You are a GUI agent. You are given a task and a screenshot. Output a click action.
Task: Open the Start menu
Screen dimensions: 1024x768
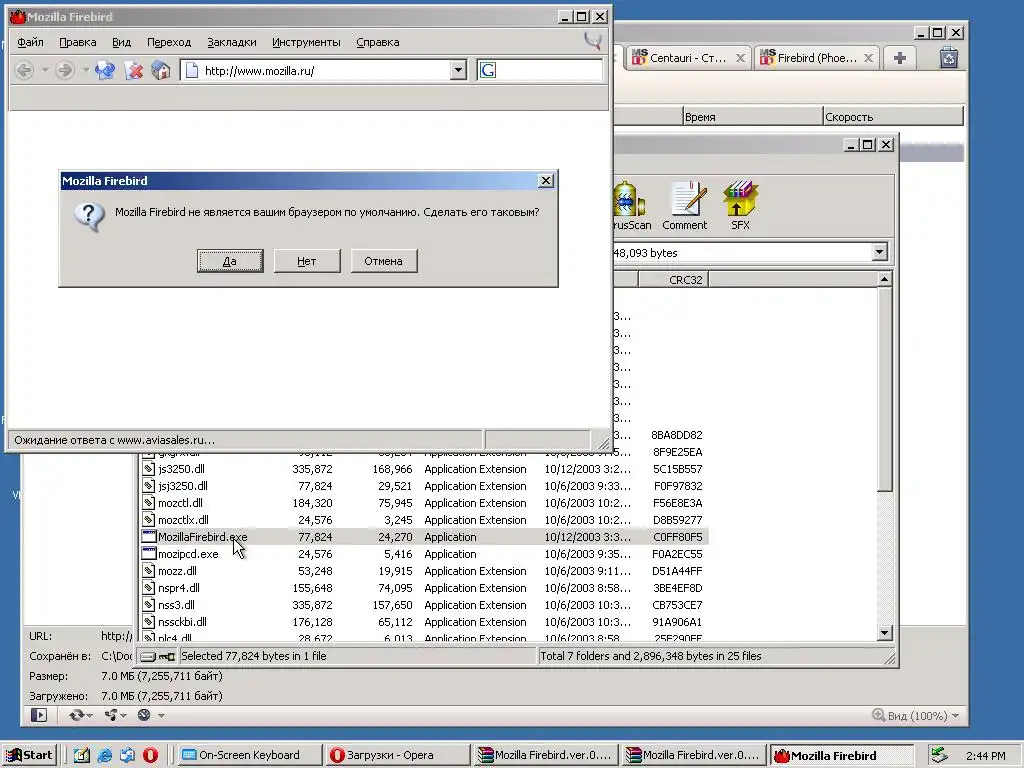(x=29, y=755)
